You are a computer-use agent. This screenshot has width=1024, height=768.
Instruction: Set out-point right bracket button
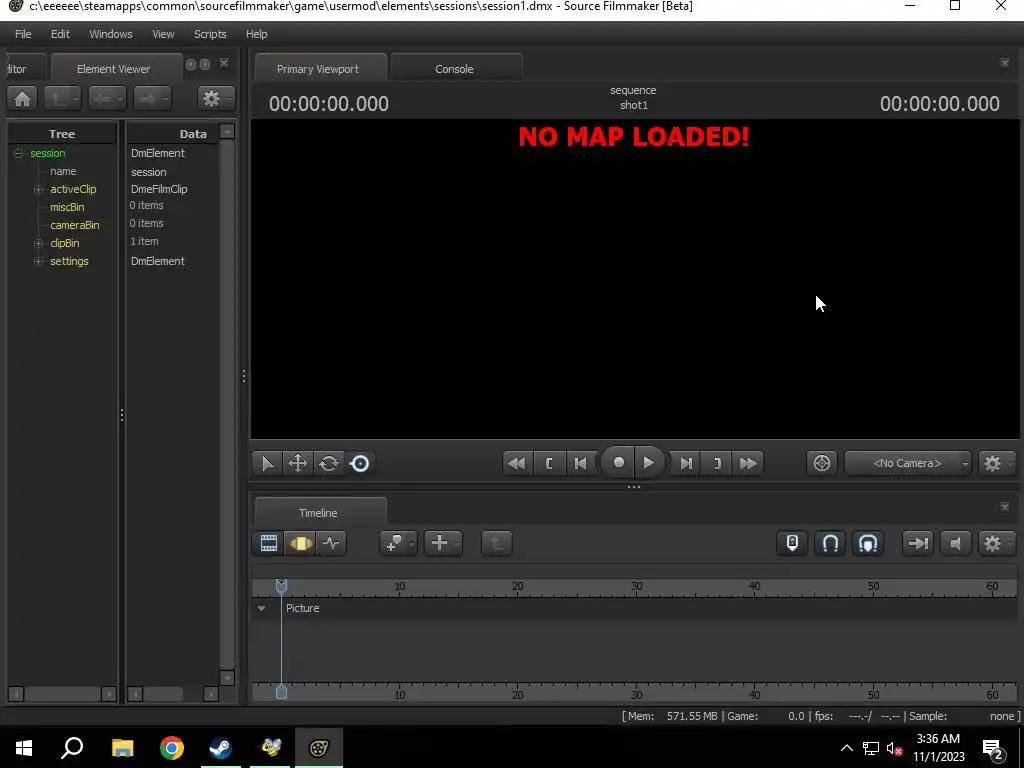tap(717, 464)
